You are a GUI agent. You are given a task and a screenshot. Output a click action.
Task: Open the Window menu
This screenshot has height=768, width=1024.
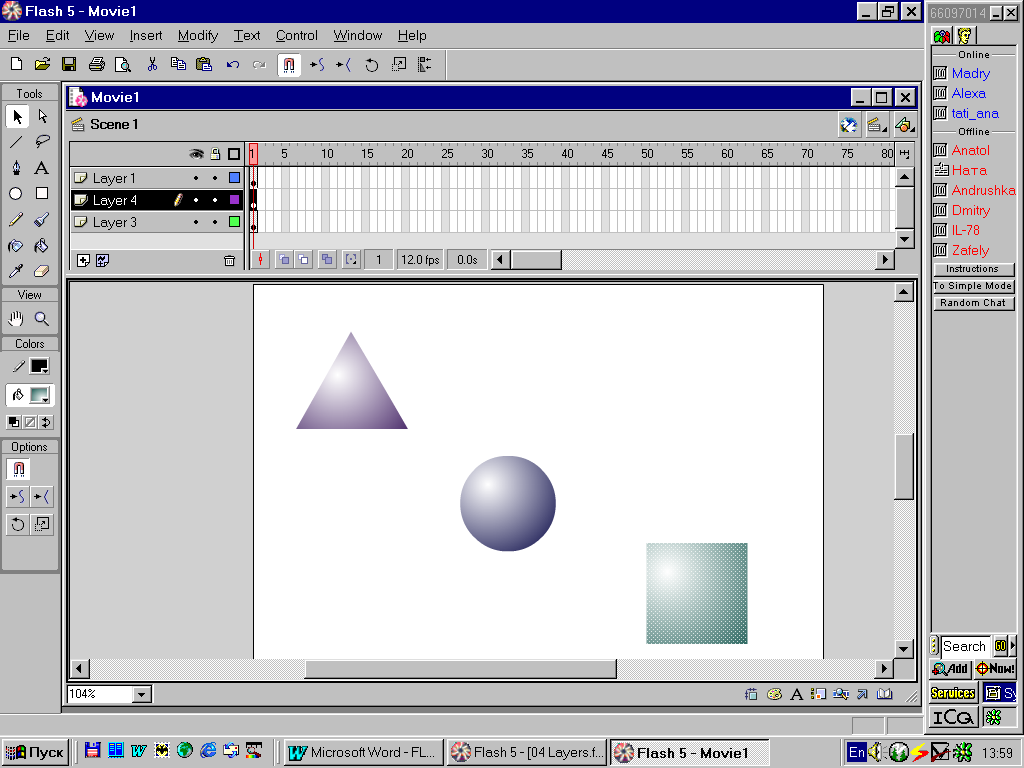(357, 35)
